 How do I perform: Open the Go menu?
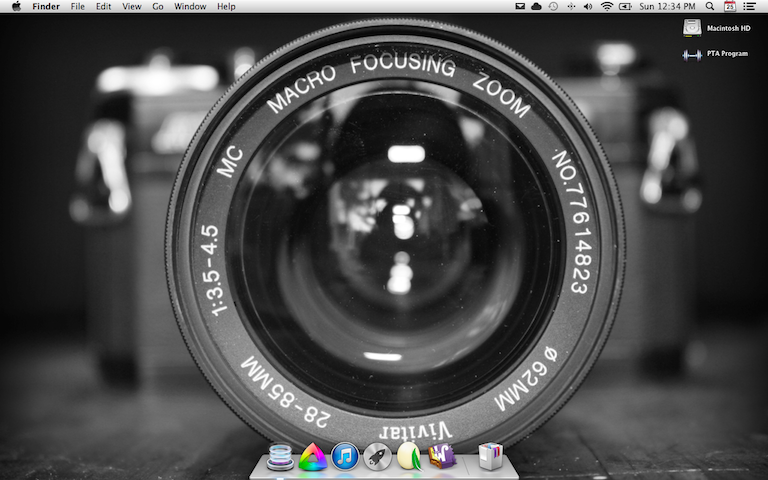[158, 6]
